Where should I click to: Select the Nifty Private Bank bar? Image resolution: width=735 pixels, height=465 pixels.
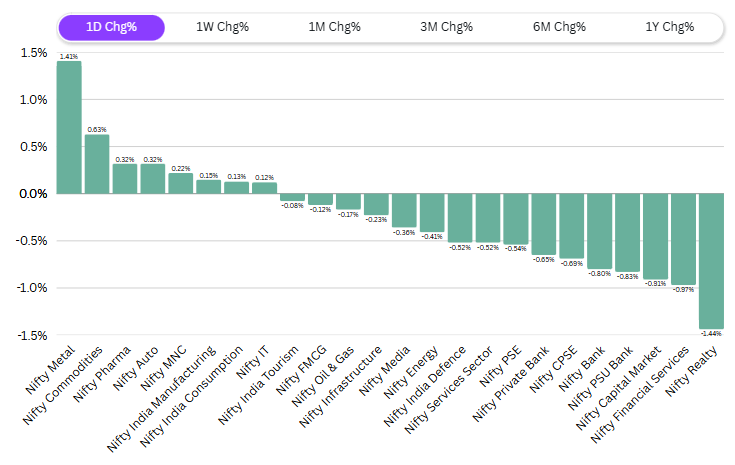pos(544,224)
